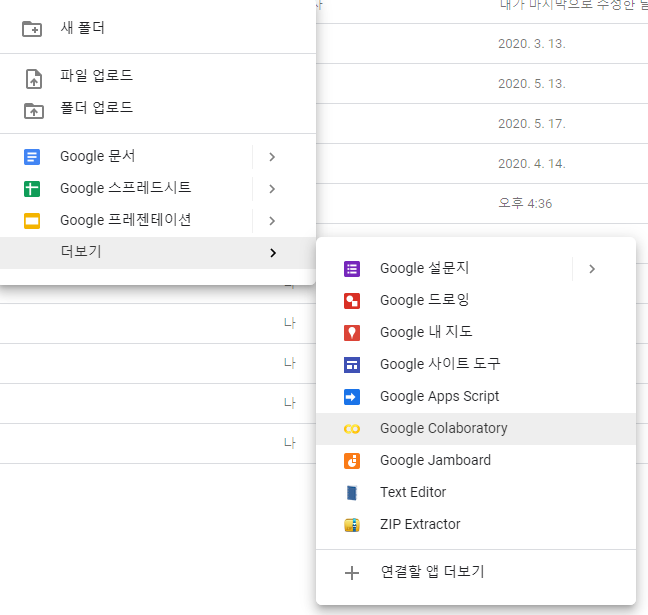Click the 2020. 3. 13. date row

(x=531, y=44)
